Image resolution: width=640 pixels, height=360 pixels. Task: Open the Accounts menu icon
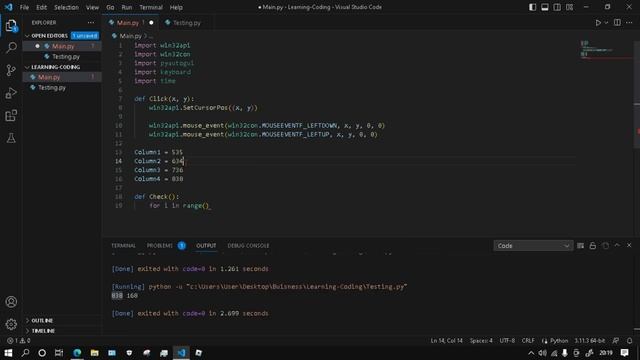[x=11, y=302]
